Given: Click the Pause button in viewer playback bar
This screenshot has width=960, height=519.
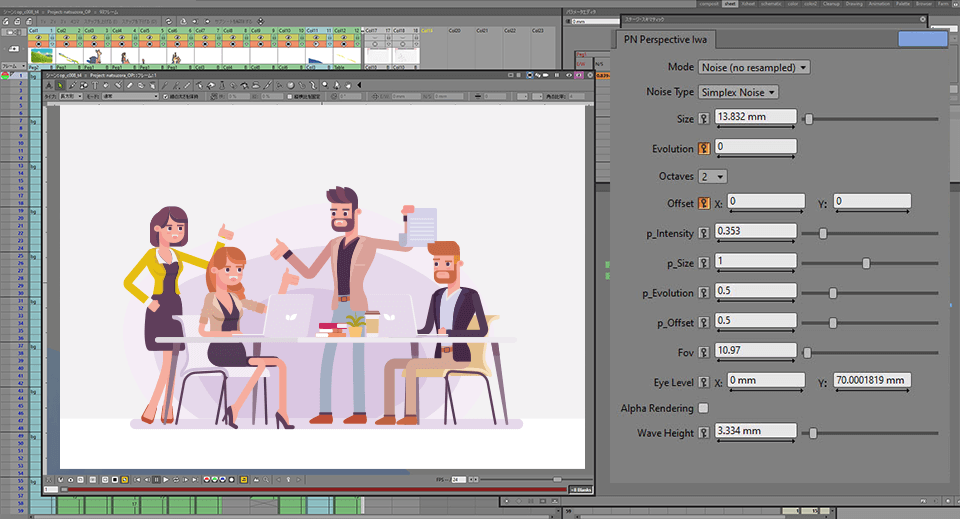Looking at the screenshot, I should (x=156, y=480).
